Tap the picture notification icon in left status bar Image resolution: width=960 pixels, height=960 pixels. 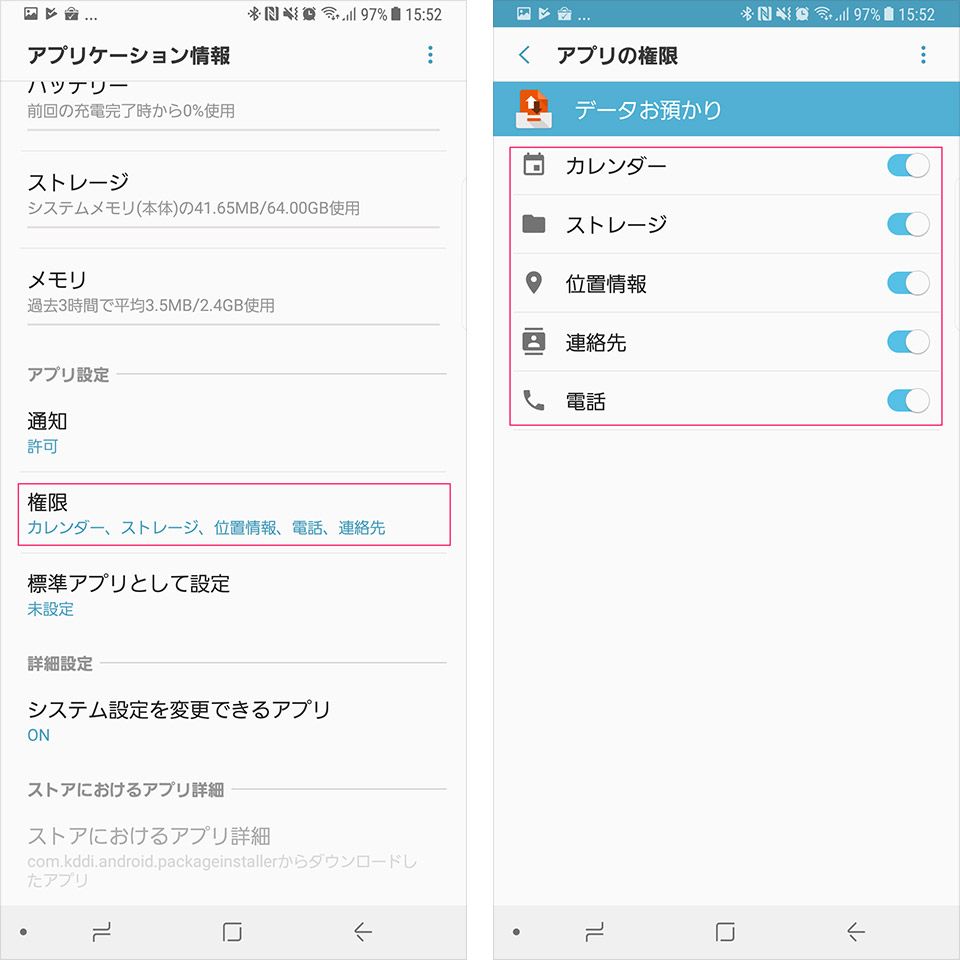tap(31, 14)
